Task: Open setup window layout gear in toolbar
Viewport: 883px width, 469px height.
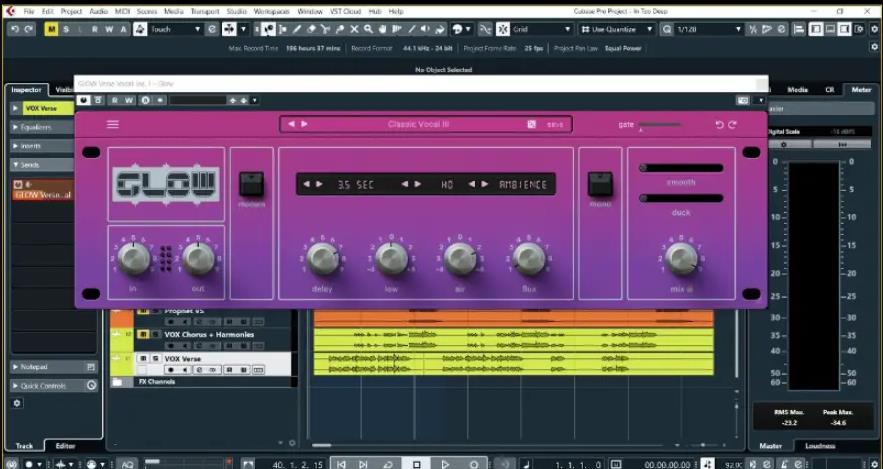Action: (x=859, y=29)
